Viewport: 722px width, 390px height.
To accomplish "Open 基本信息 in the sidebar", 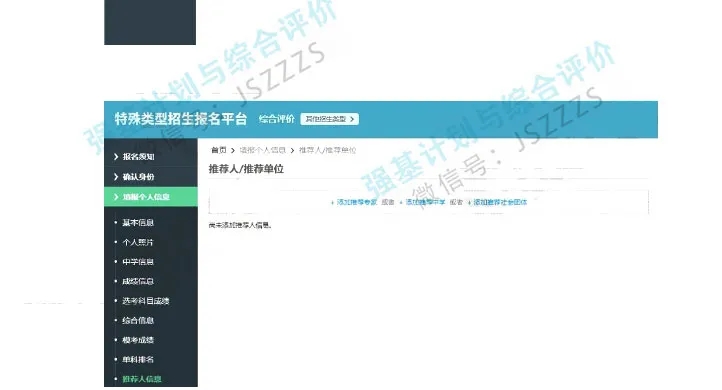I will [138, 222].
